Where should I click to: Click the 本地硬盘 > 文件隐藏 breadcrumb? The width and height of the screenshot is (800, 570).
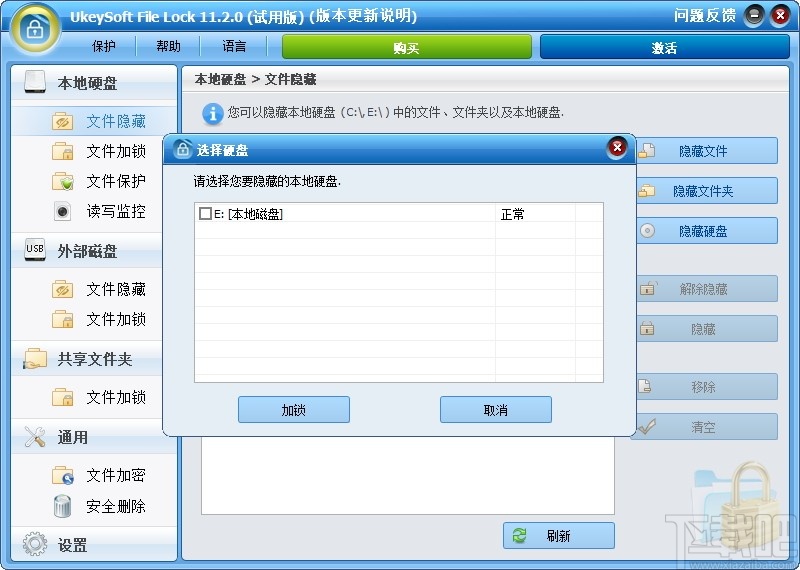coord(255,80)
